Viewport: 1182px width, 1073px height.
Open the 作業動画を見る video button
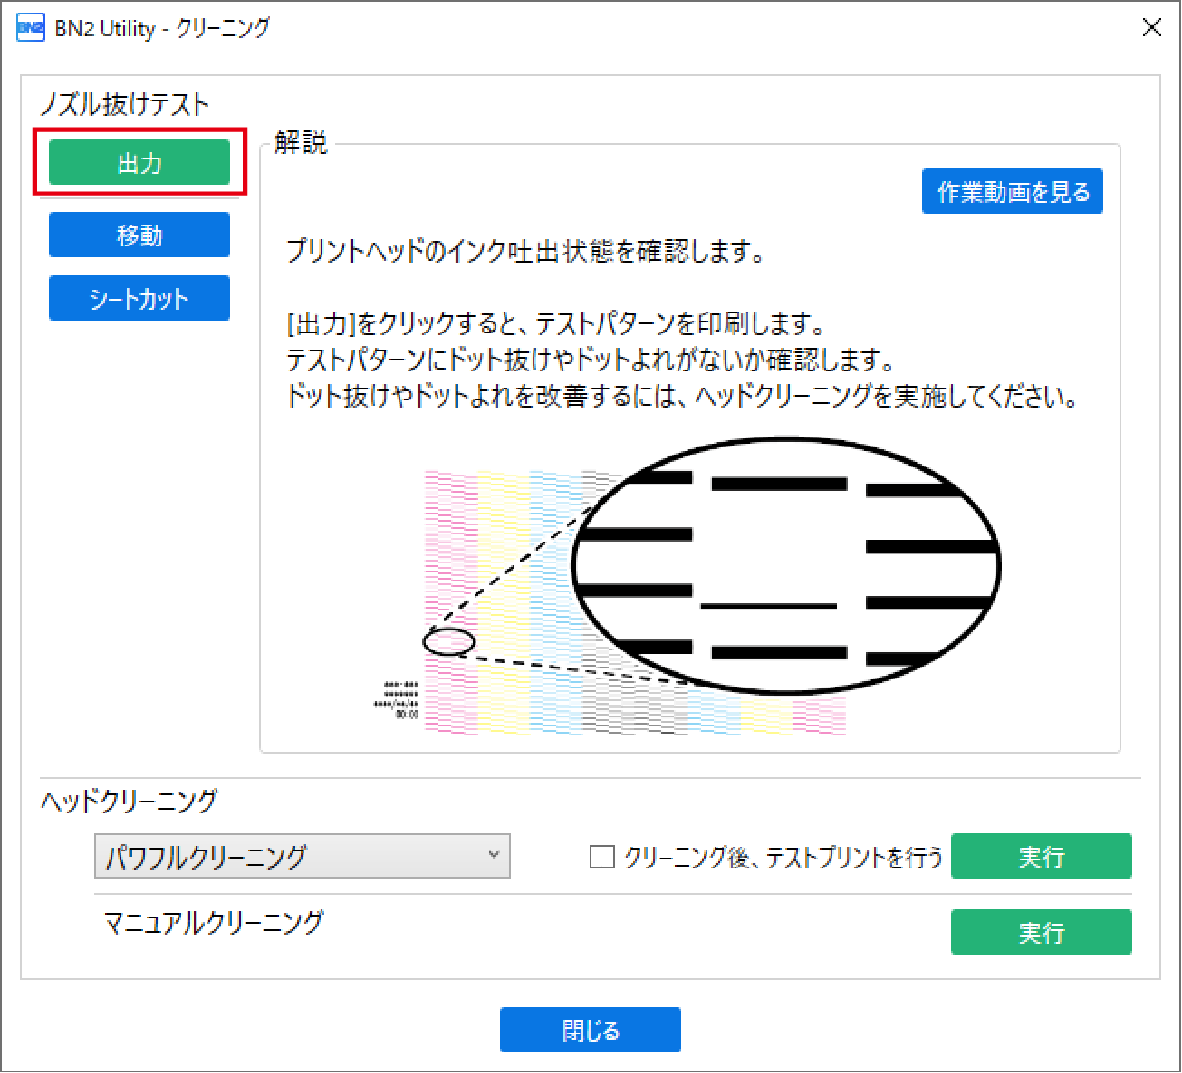pos(1012,192)
